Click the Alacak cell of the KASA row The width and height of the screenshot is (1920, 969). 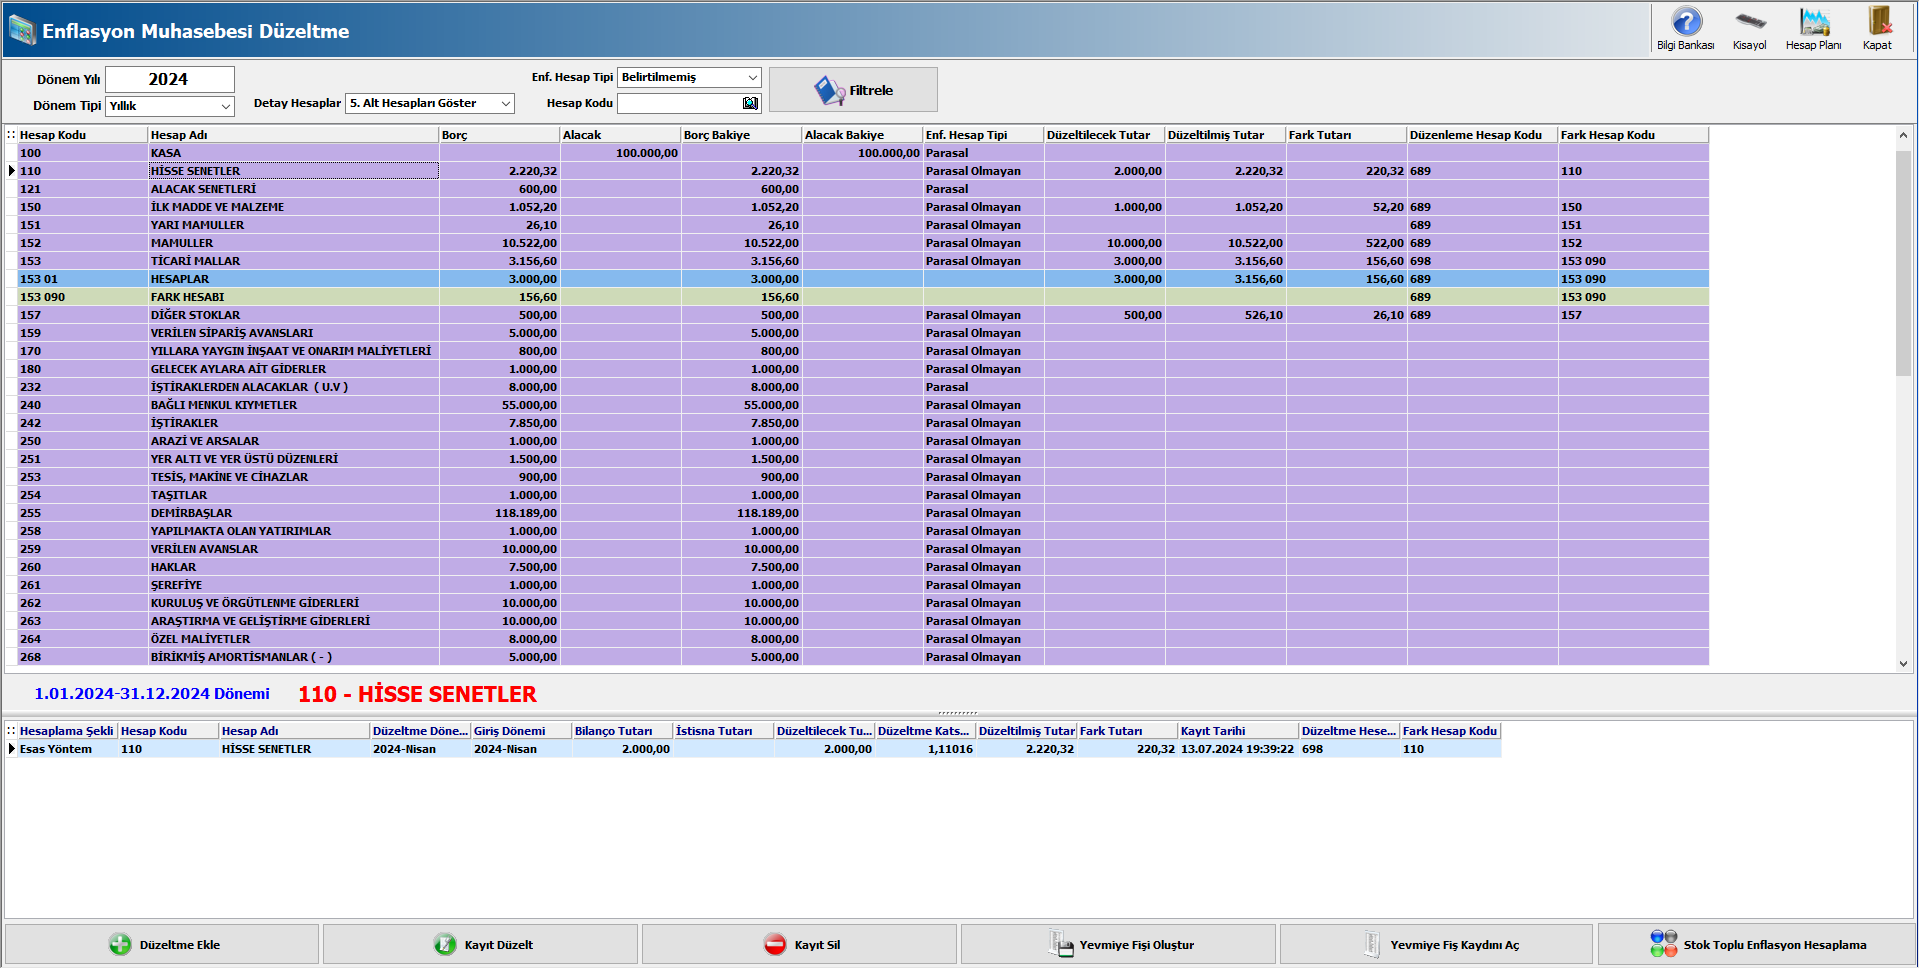[x=620, y=153]
